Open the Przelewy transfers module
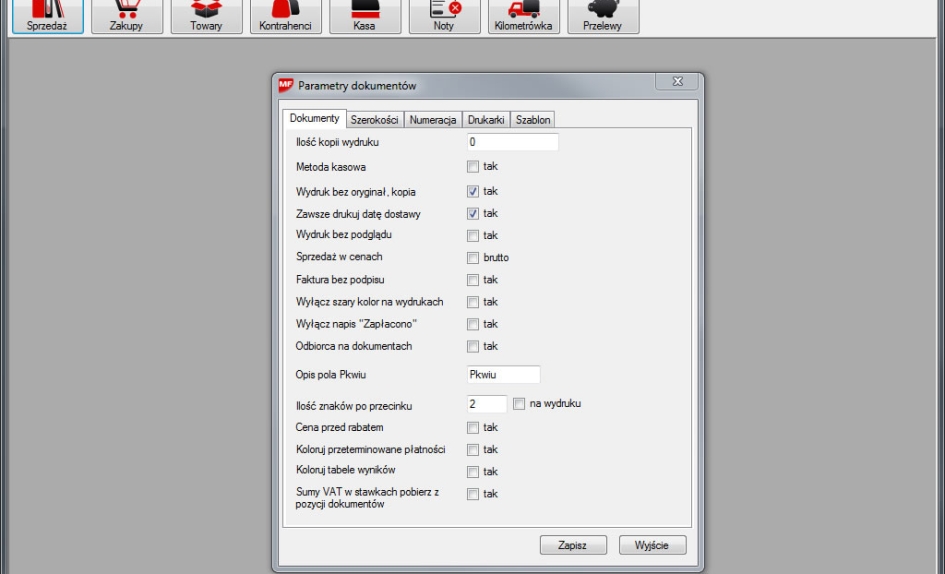The width and height of the screenshot is (945, 574). [x=602, y=16]
